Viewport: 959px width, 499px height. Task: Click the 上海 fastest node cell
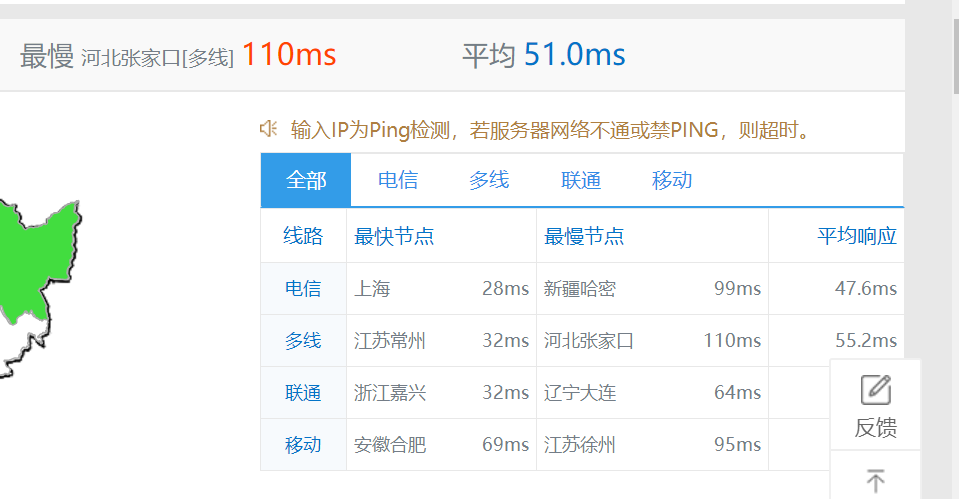point(372,289)
